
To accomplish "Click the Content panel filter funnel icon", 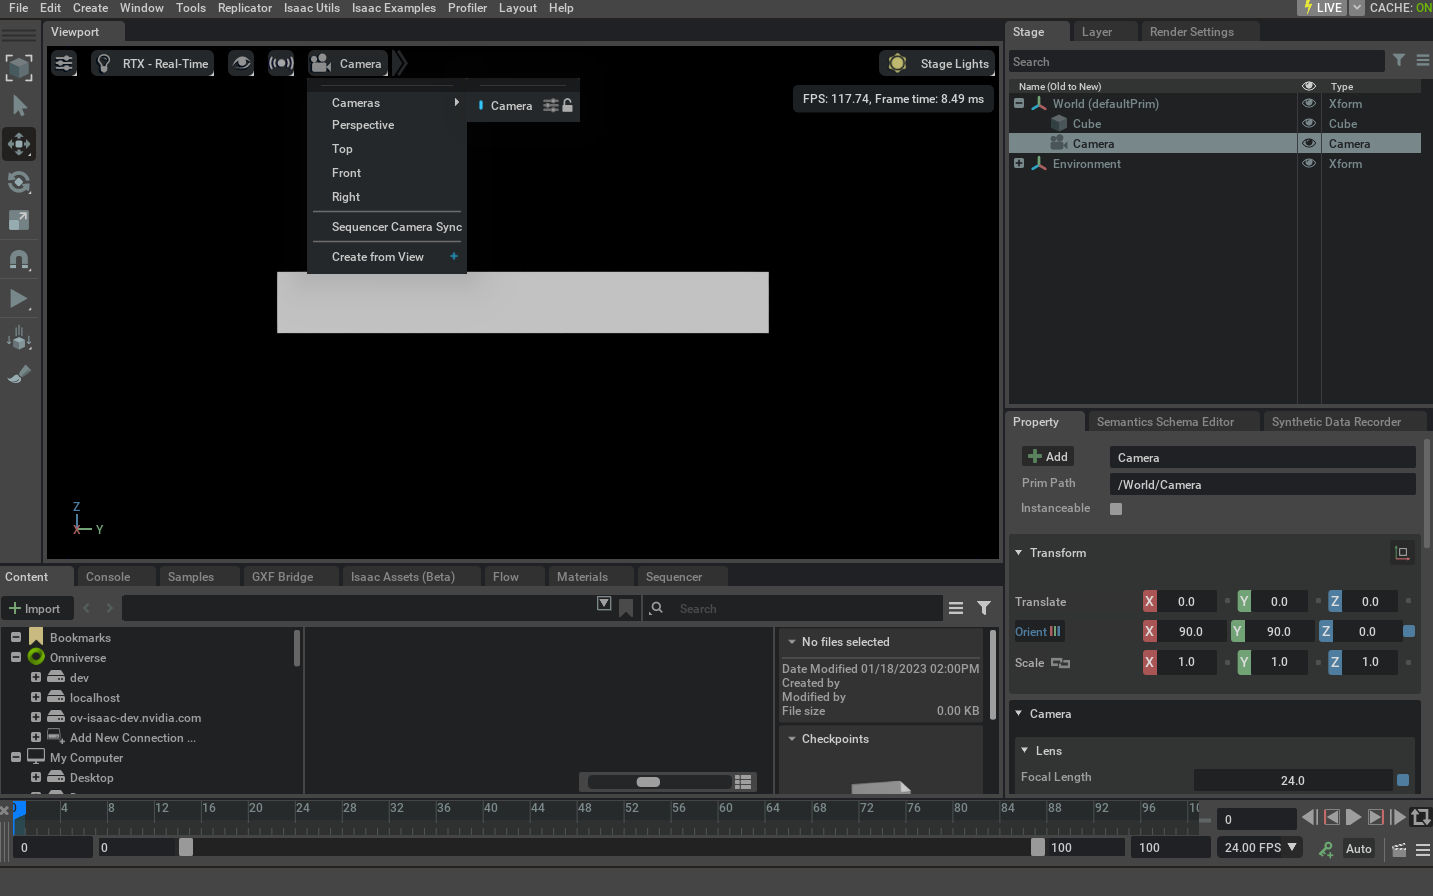I will tap(984, 608).
